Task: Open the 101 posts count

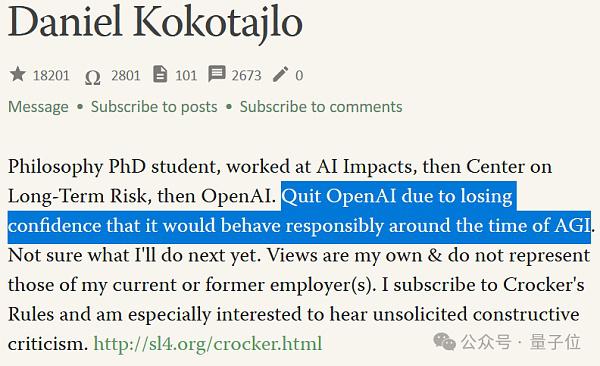Action: point(186,75)
